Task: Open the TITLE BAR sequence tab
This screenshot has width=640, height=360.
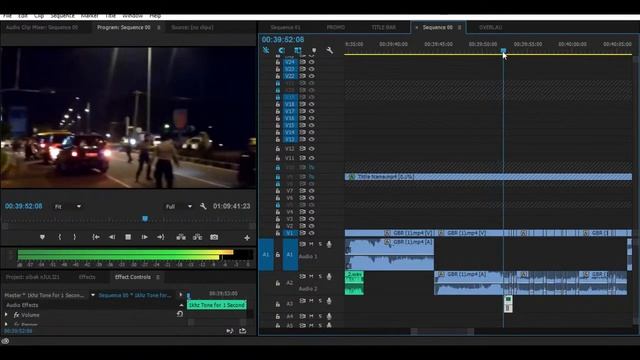Action: pos(383,27)
